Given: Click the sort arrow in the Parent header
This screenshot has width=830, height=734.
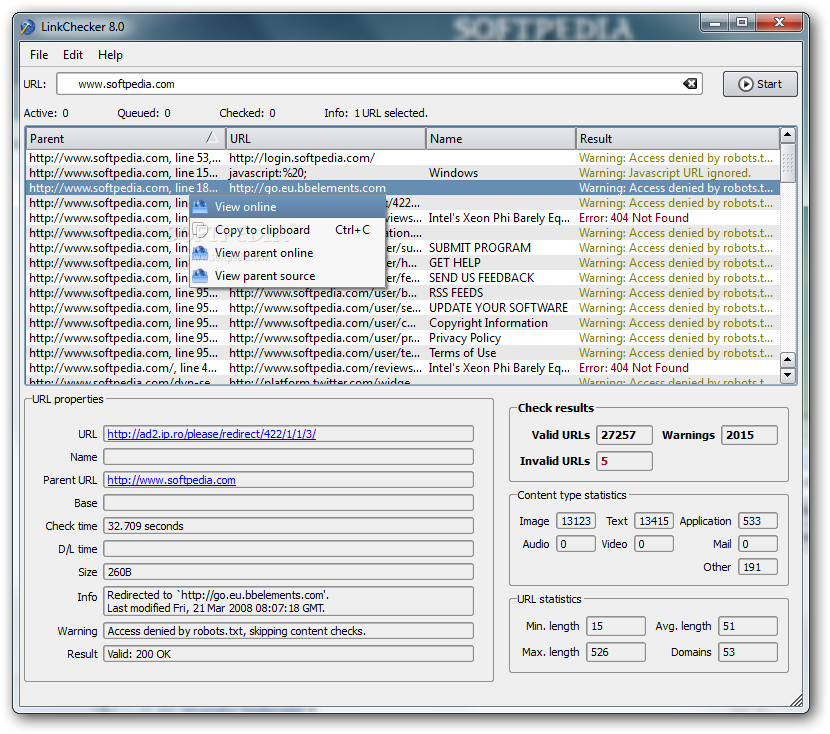Looking at the screenshot, I should (x=212, y=138).
